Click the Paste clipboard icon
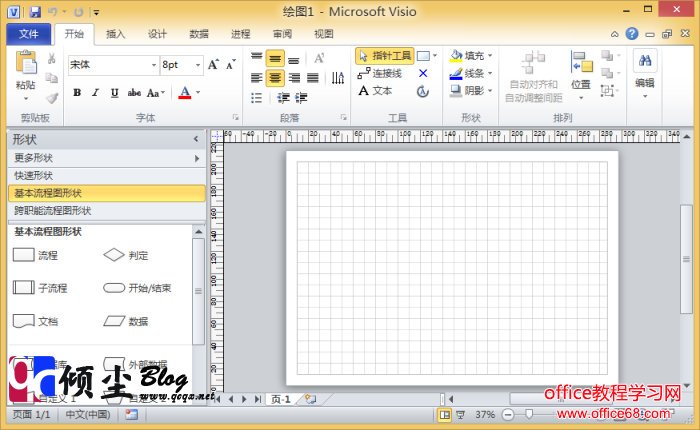The width and height of the screenshot is (700, 430). (x=26, y=63)
